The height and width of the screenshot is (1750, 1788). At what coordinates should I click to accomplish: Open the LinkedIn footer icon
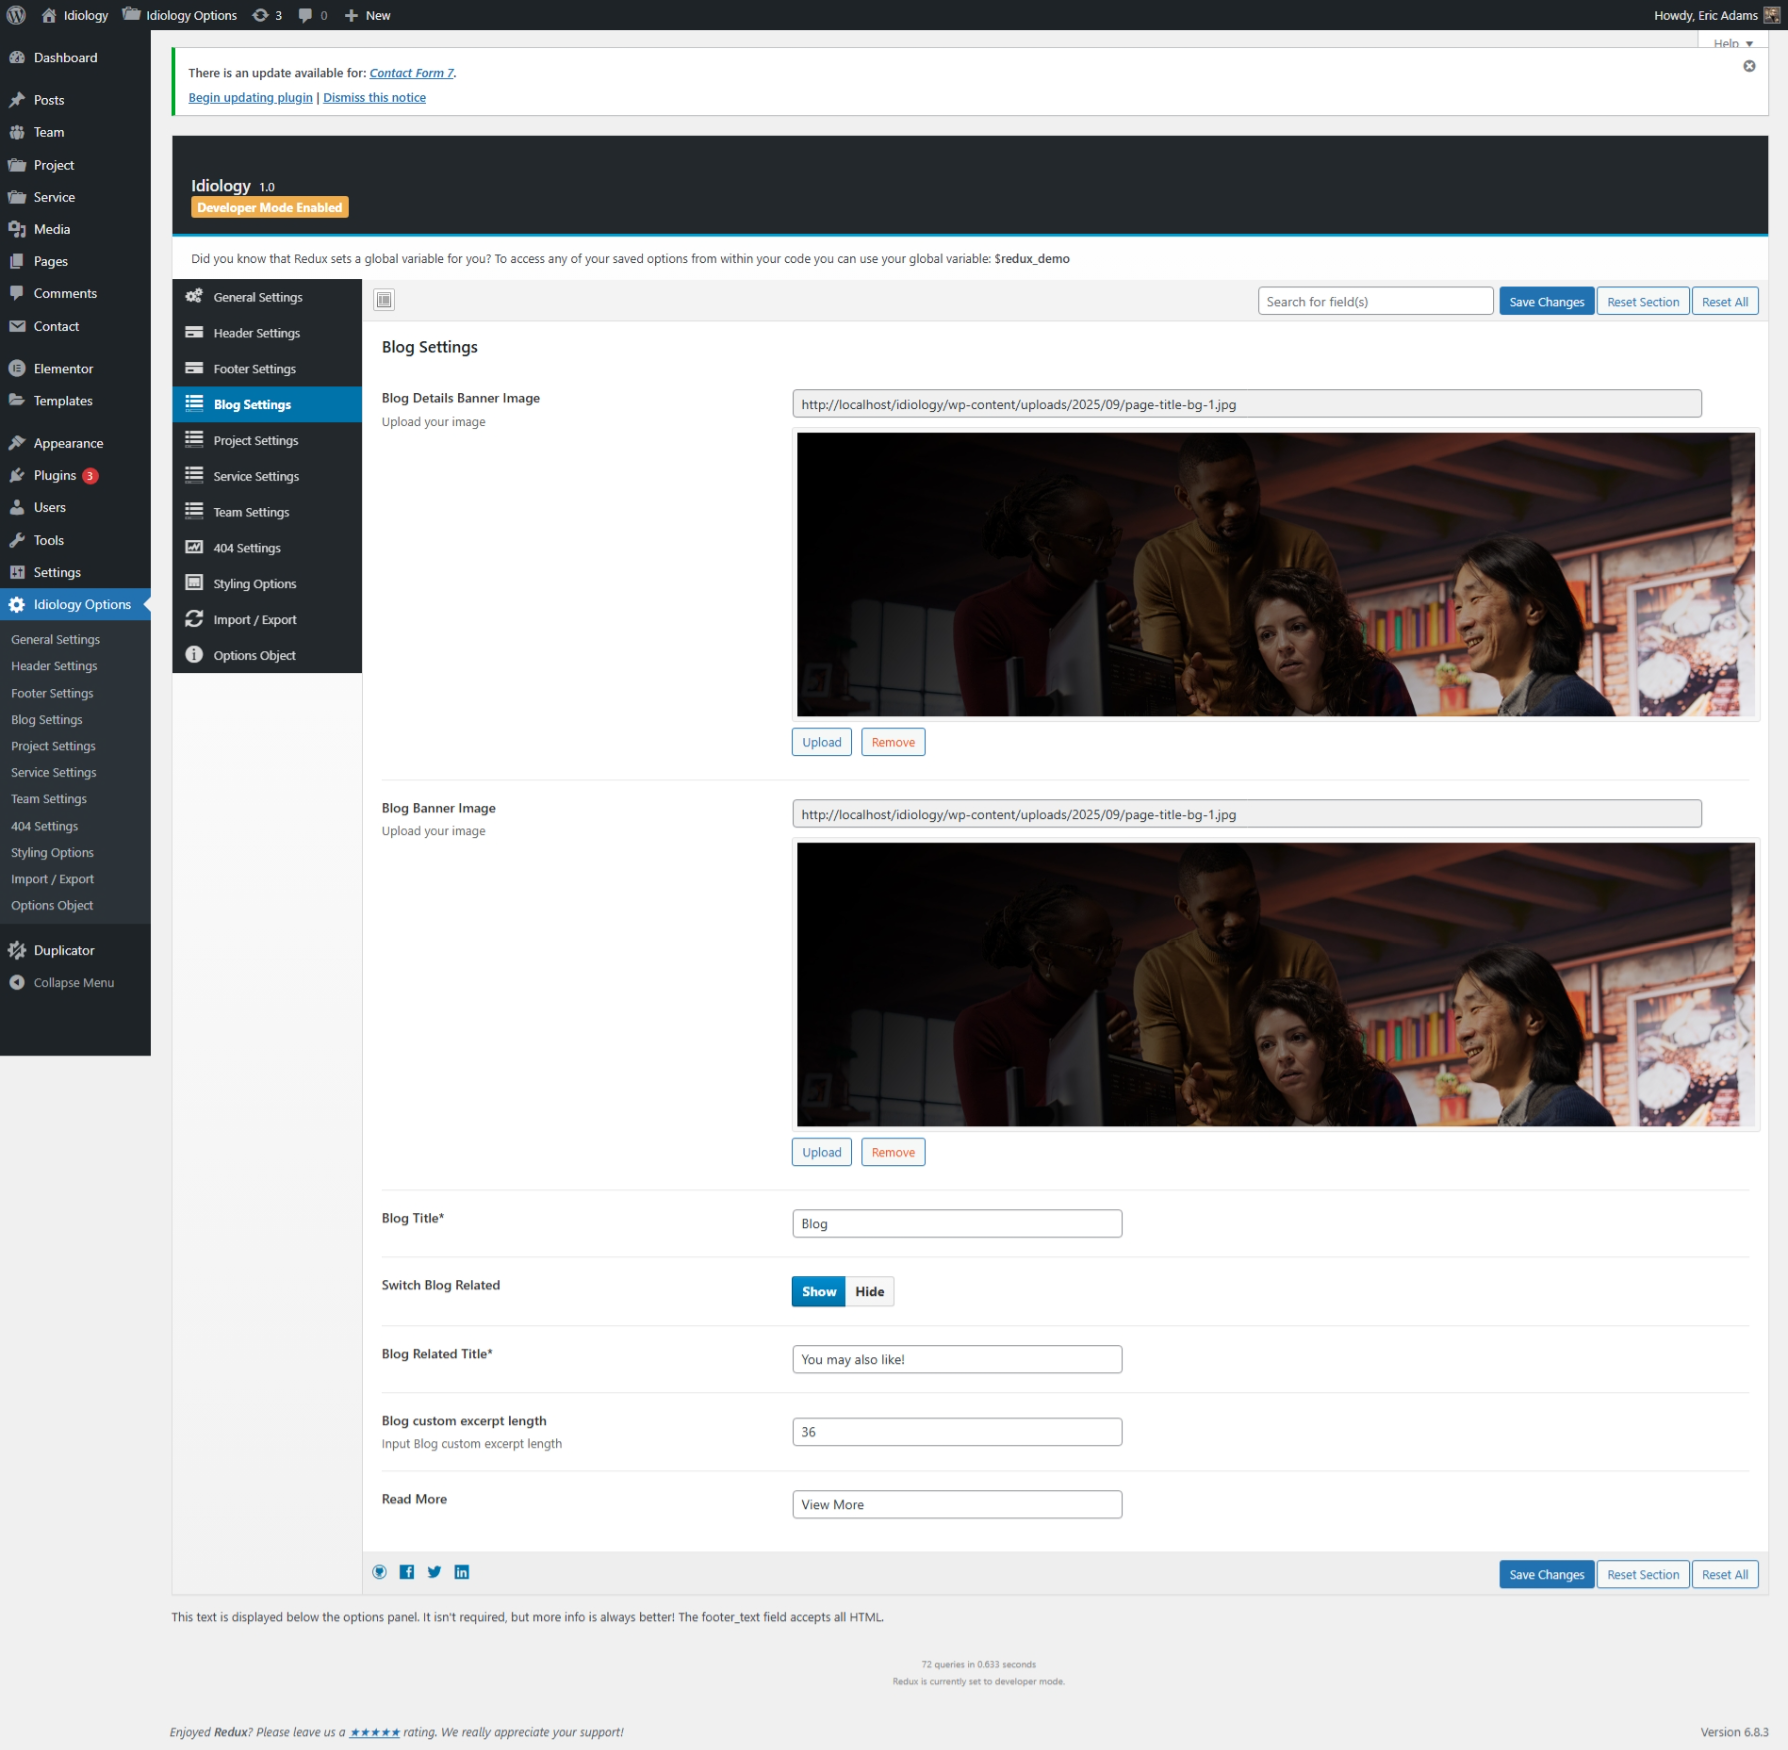[462, 1572]
